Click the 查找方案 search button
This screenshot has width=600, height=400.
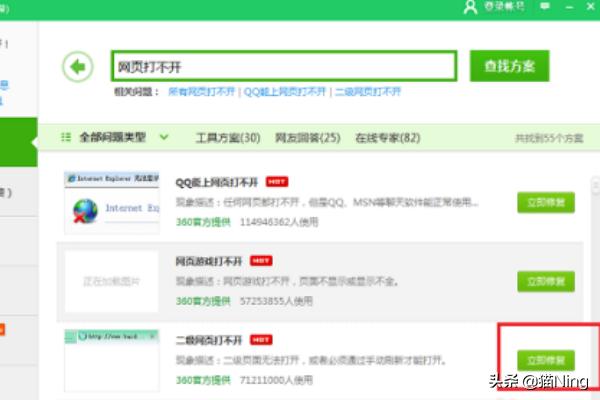509,66
